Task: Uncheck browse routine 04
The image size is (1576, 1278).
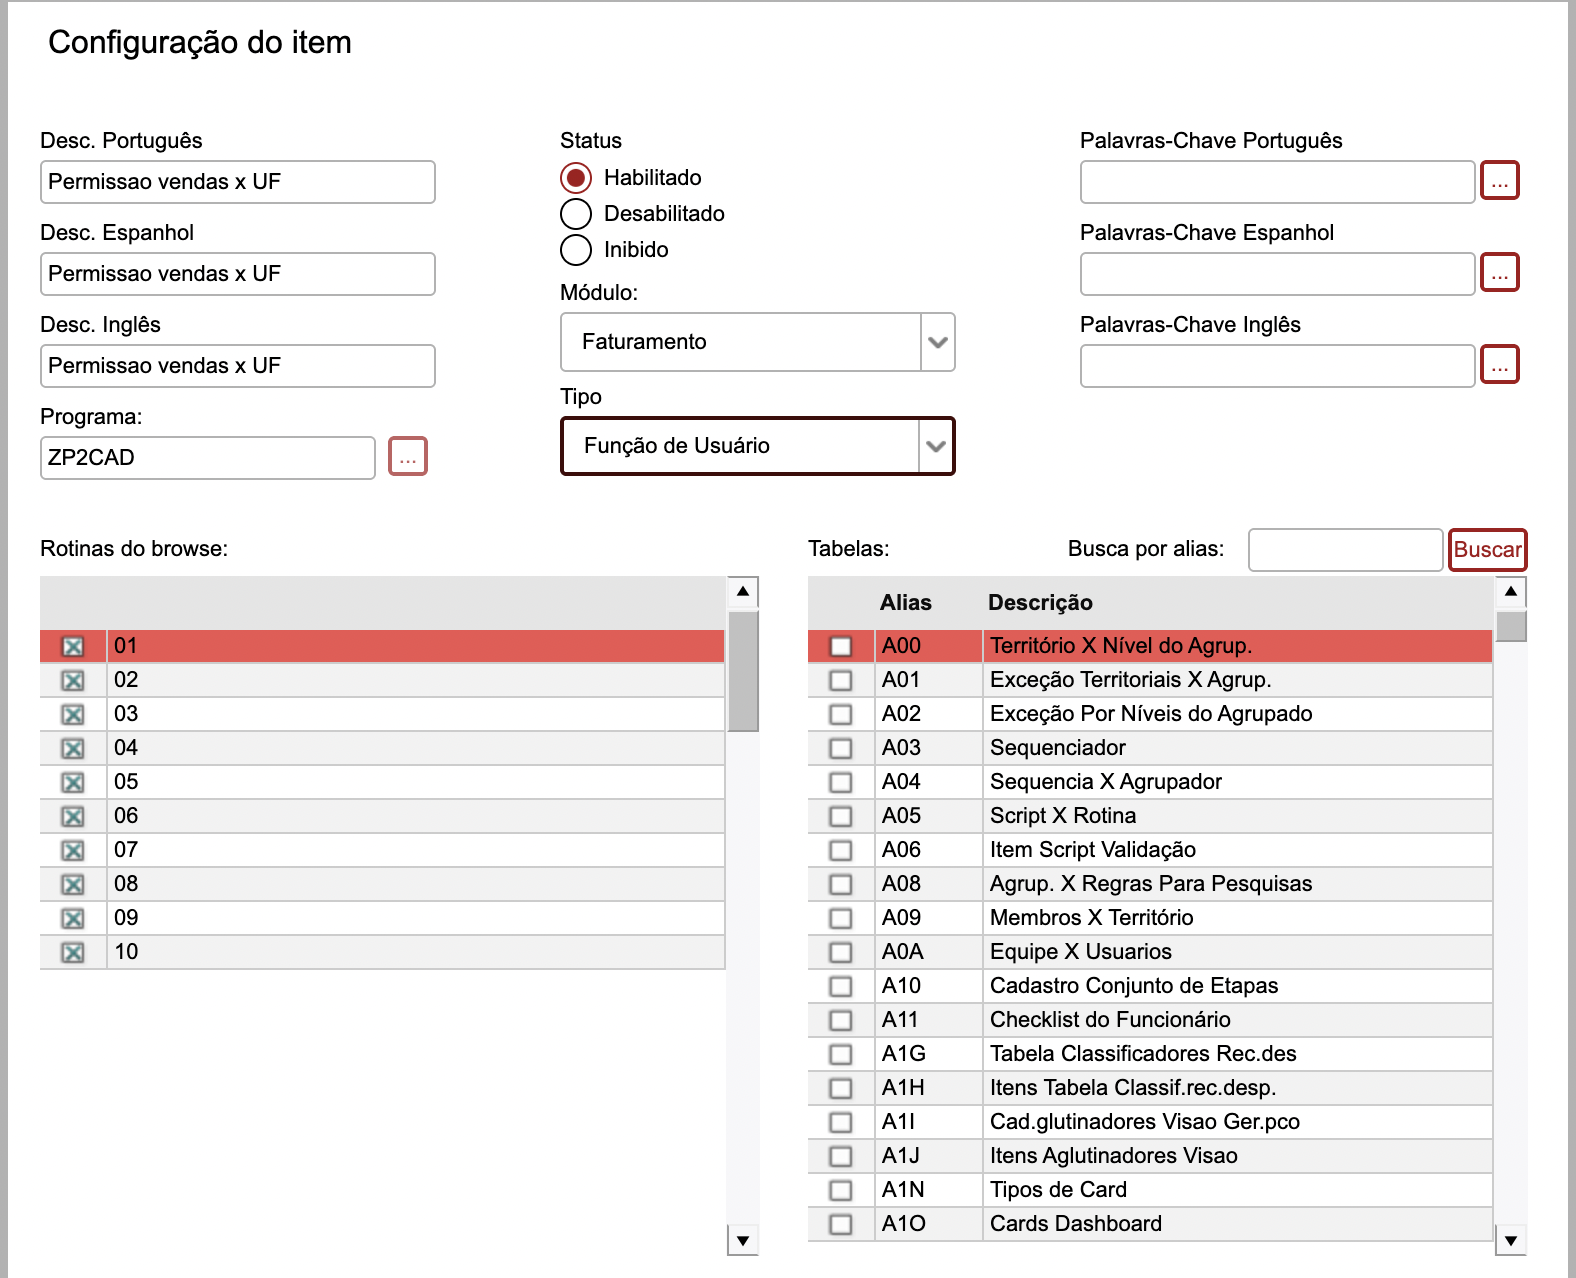Action: click(73, 749)
